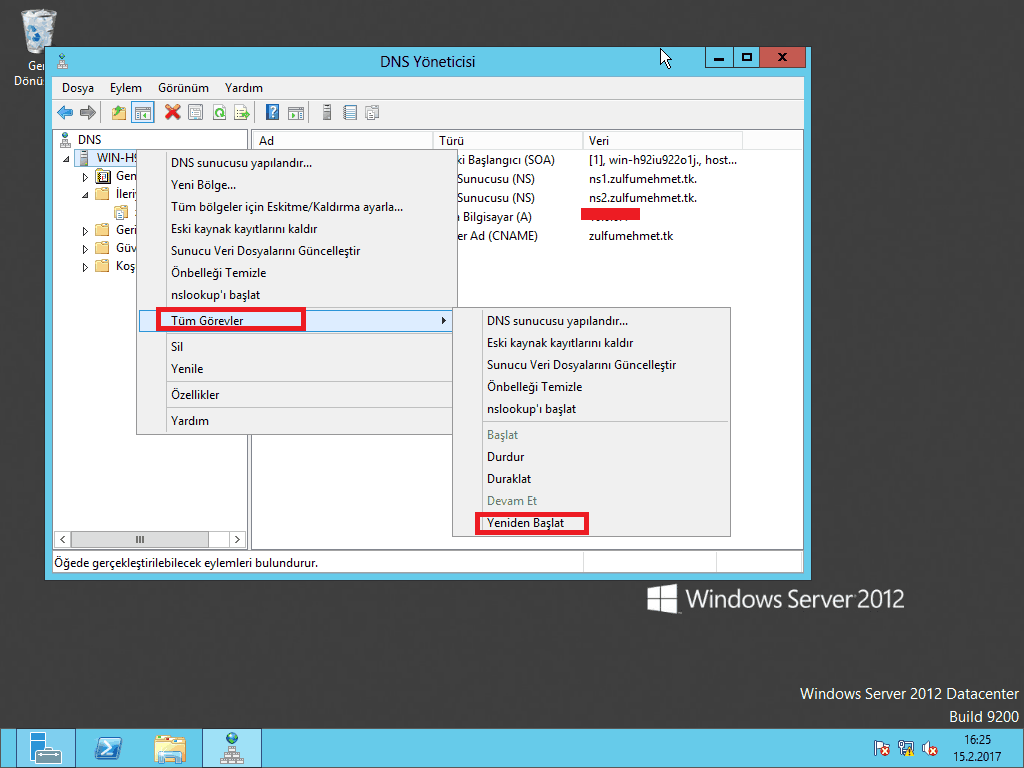
Task: Open File Explorer from the taskbar
Action: 170,747
